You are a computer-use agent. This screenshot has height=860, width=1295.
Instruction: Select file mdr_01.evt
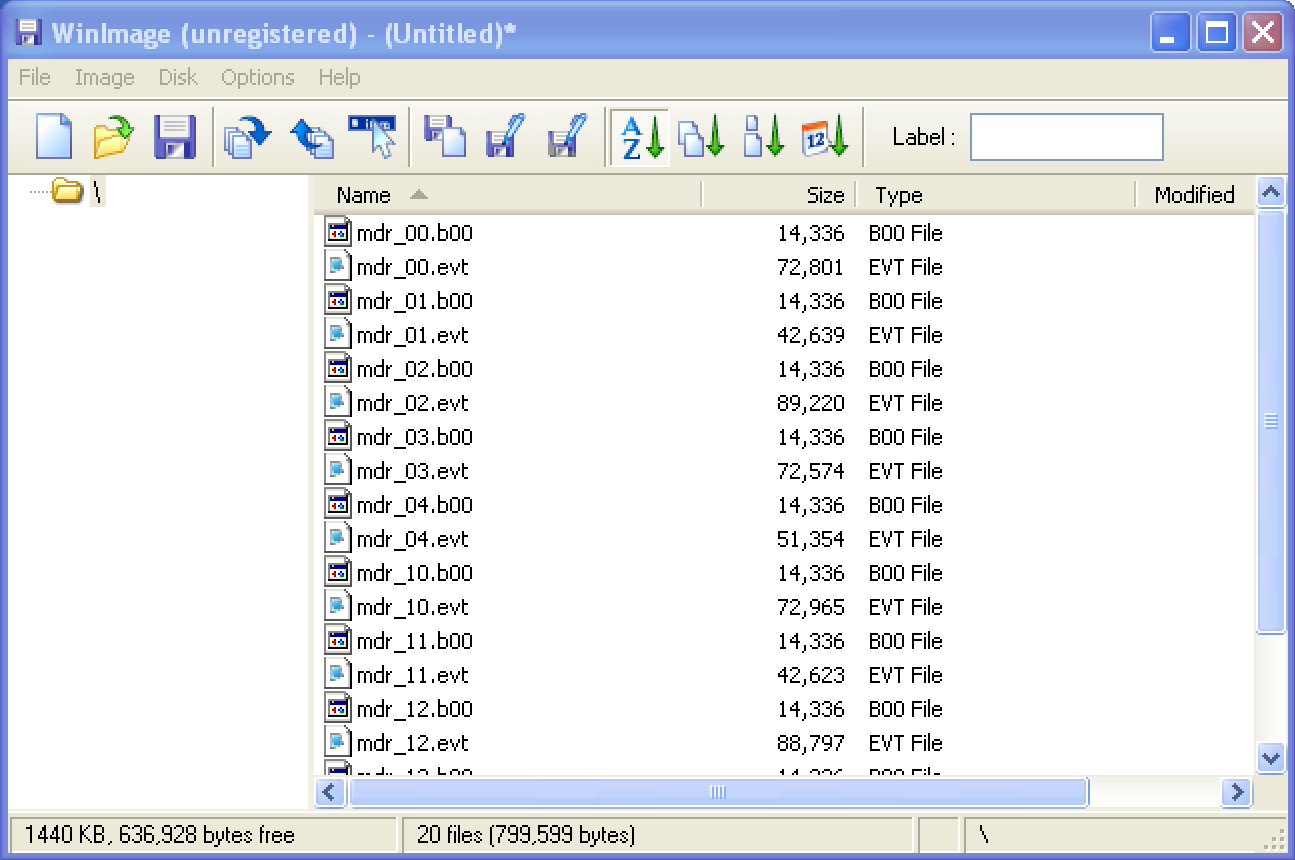(x=412, y=336)
